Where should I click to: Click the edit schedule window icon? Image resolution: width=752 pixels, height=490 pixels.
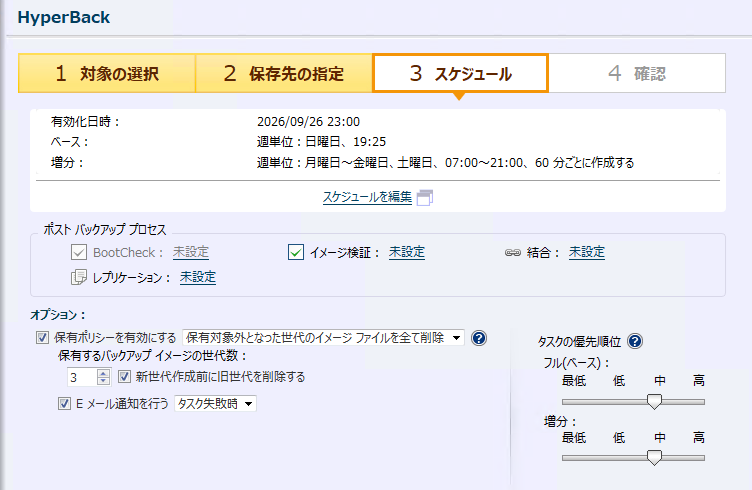425,198
